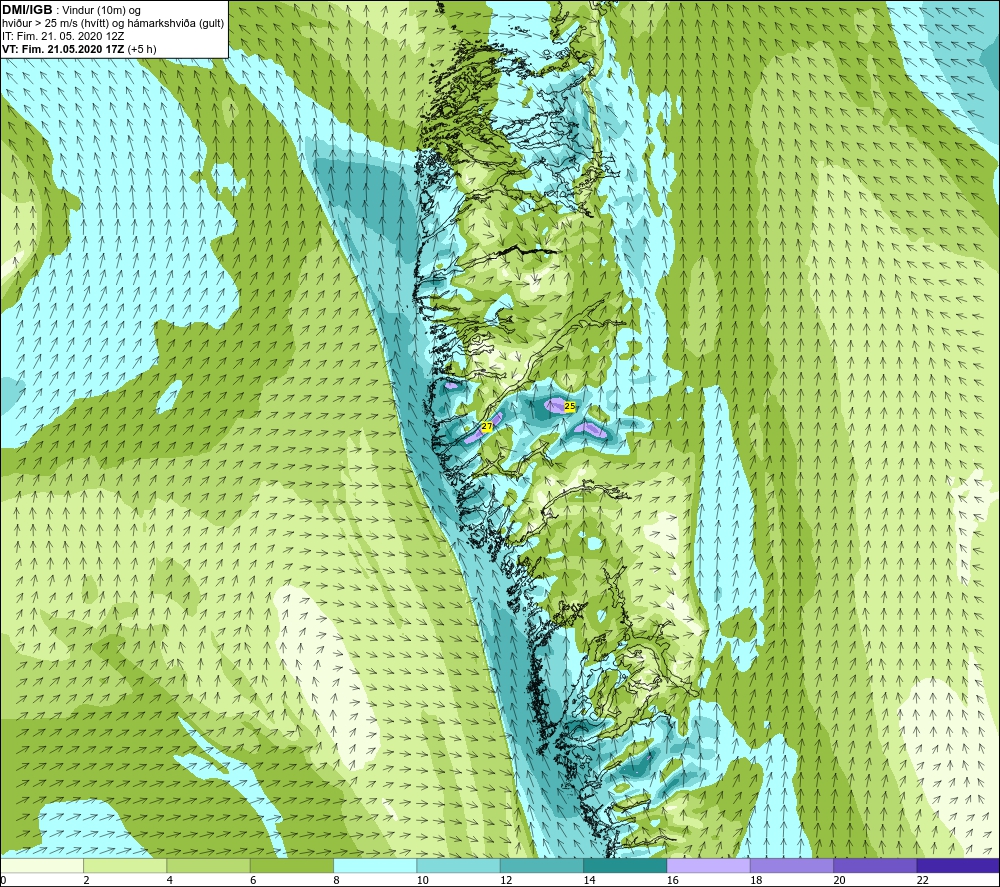The width and height of the screenshot is (1000, 887).
Task: Click legend scale label '0'
Action: tap(3, 880)
